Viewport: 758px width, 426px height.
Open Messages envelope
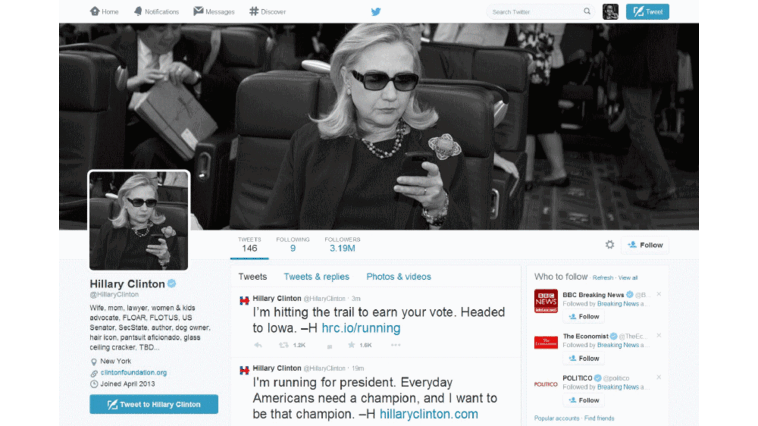tap(214, 12)
